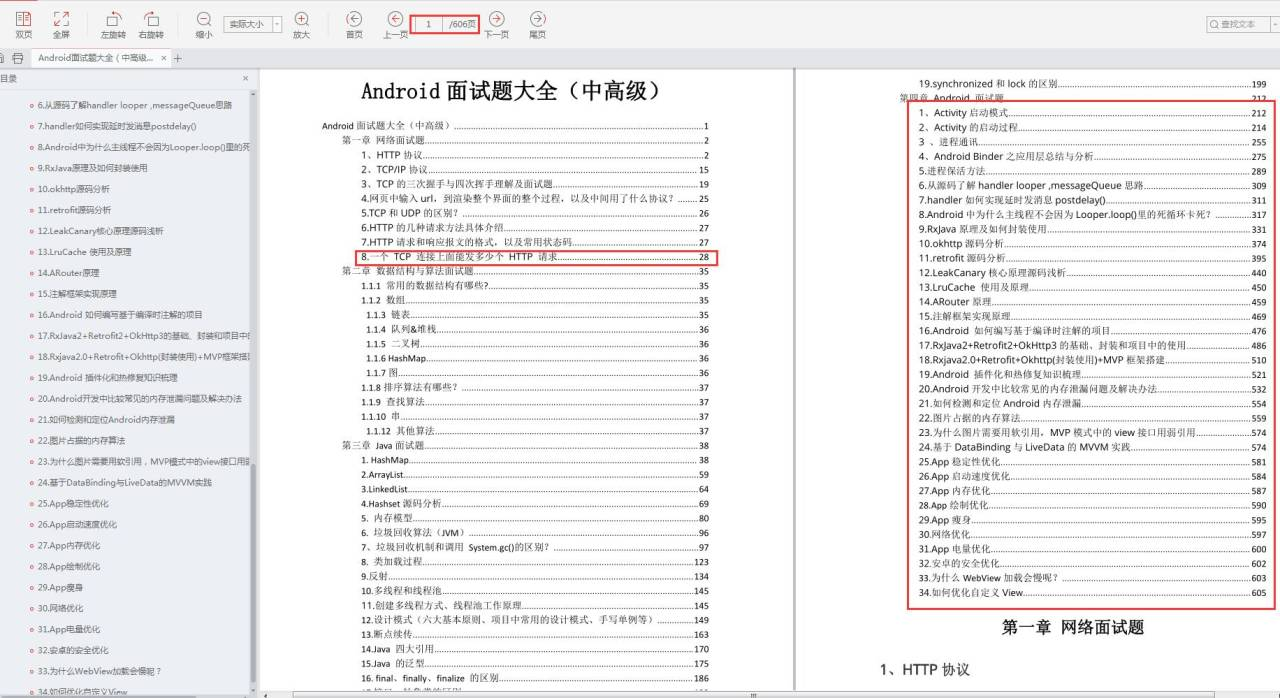Close the 目录 outline panel
The image size is (1280, 698).
[246, 78]
